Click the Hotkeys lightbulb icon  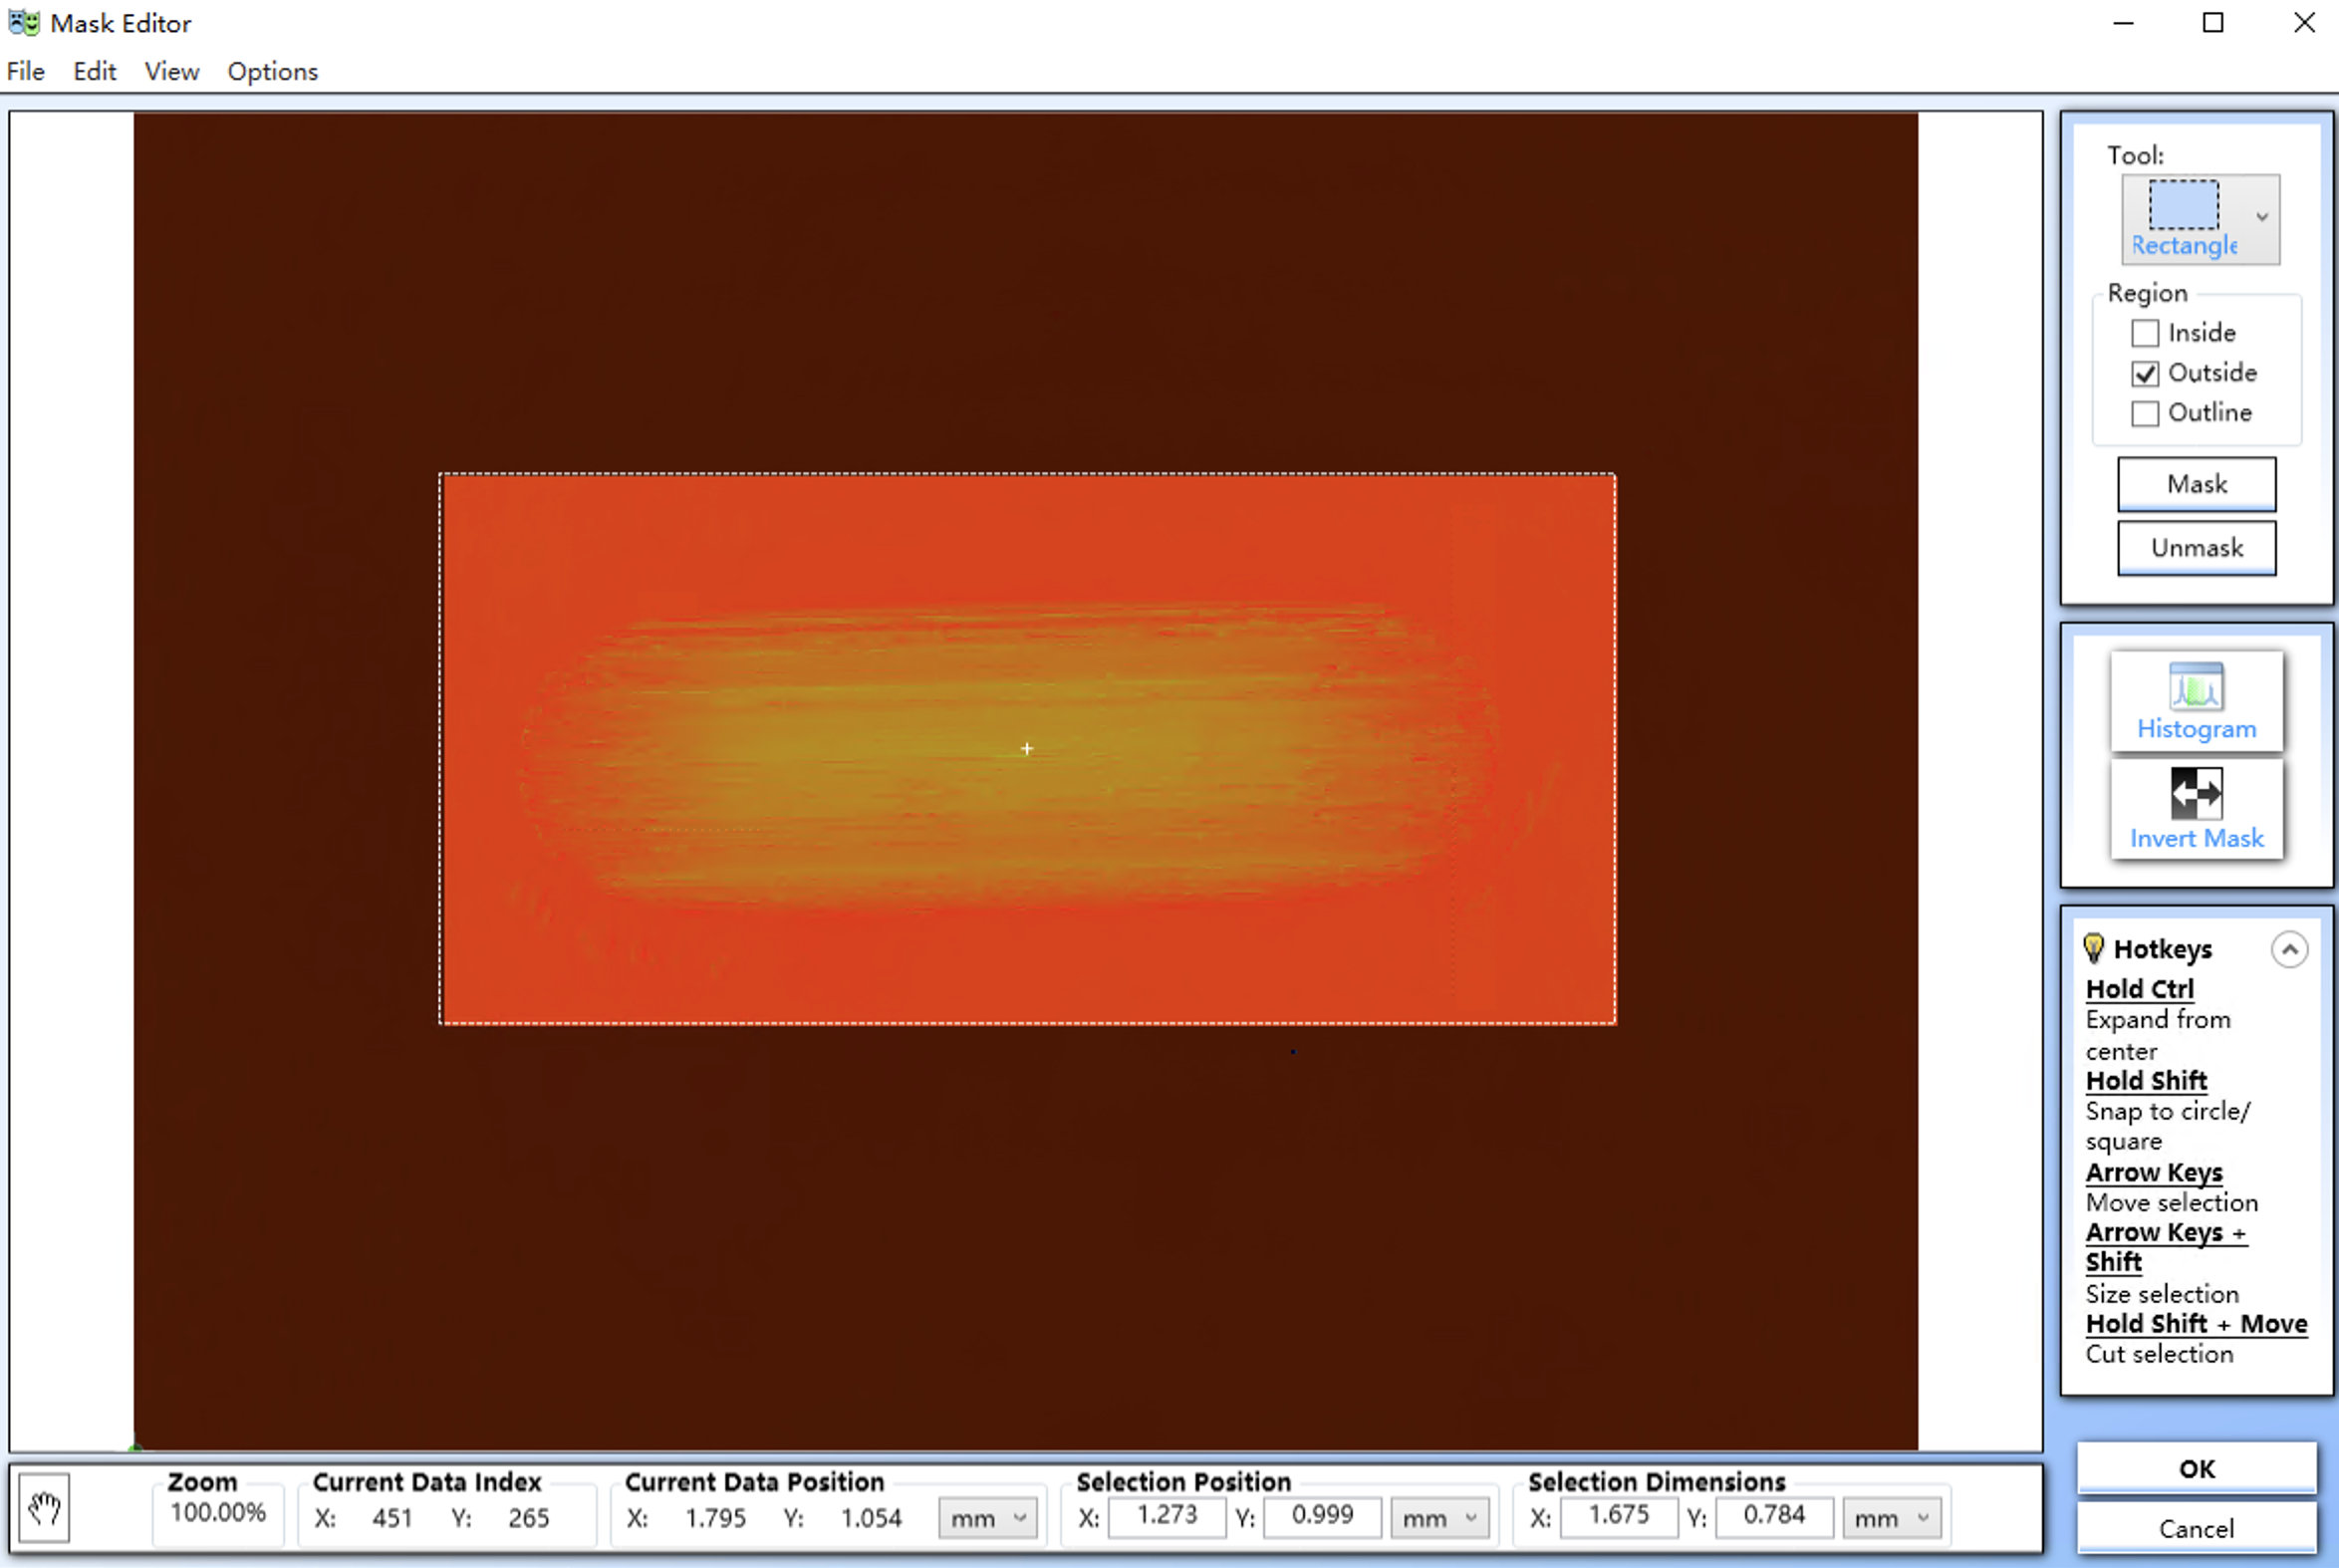pyautogui.click(x=2093, y=948)
